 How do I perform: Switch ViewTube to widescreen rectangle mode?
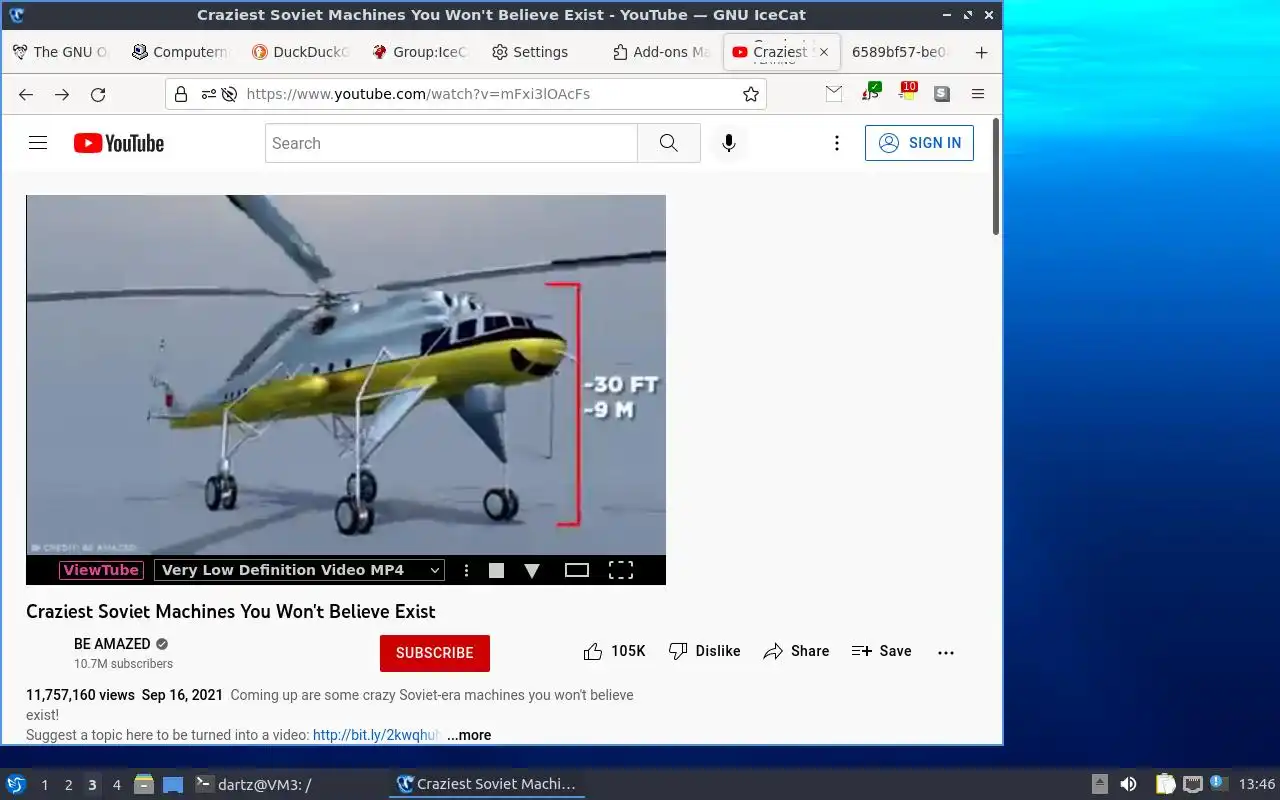pyautogui.click(x=577, y=570)
